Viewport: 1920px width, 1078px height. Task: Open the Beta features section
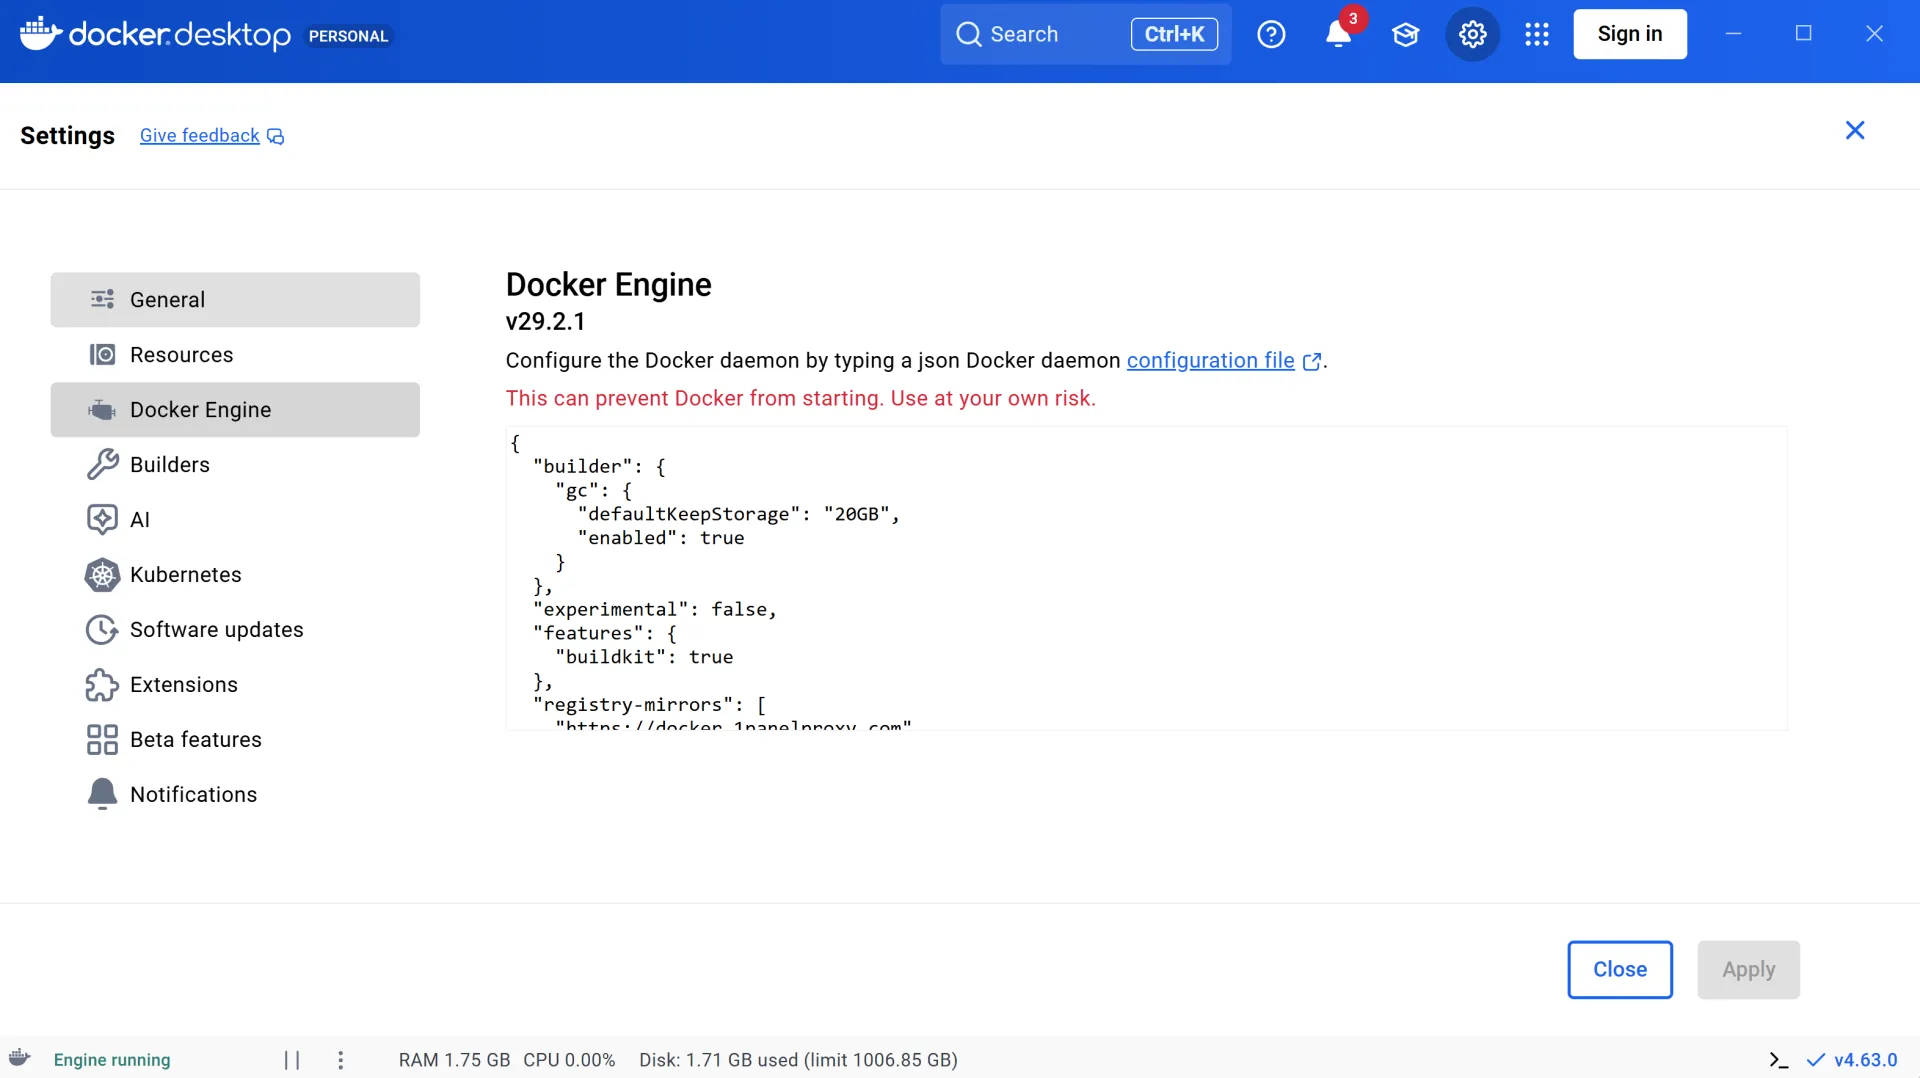coord(235,740)
